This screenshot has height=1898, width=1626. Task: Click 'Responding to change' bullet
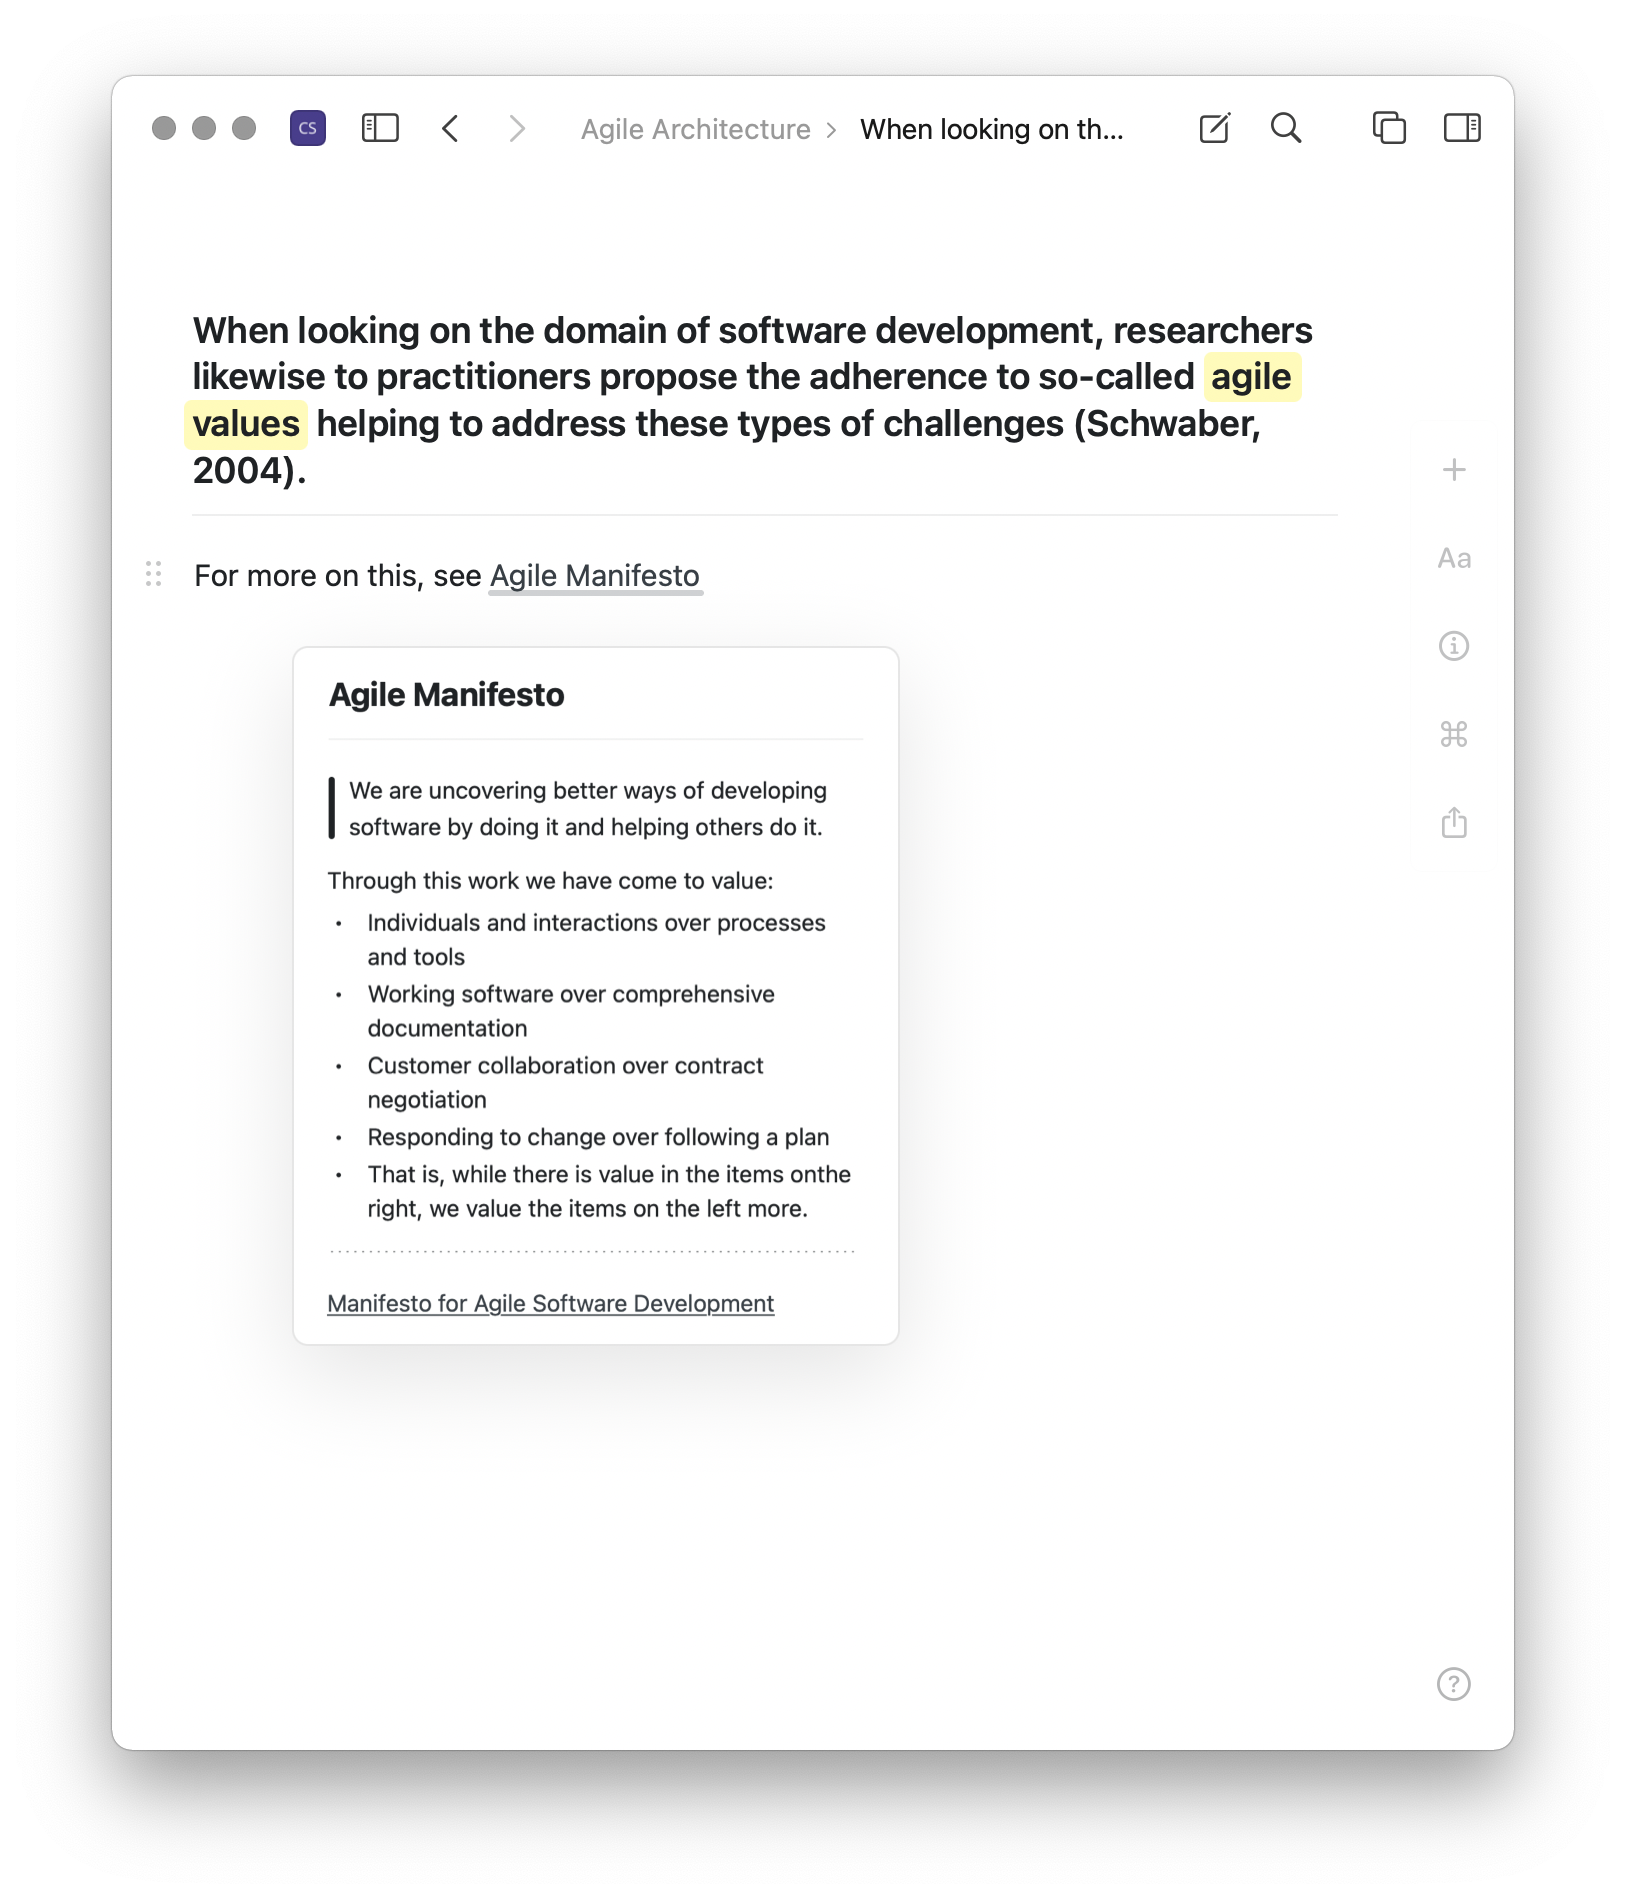click(x=598, y=1137)
